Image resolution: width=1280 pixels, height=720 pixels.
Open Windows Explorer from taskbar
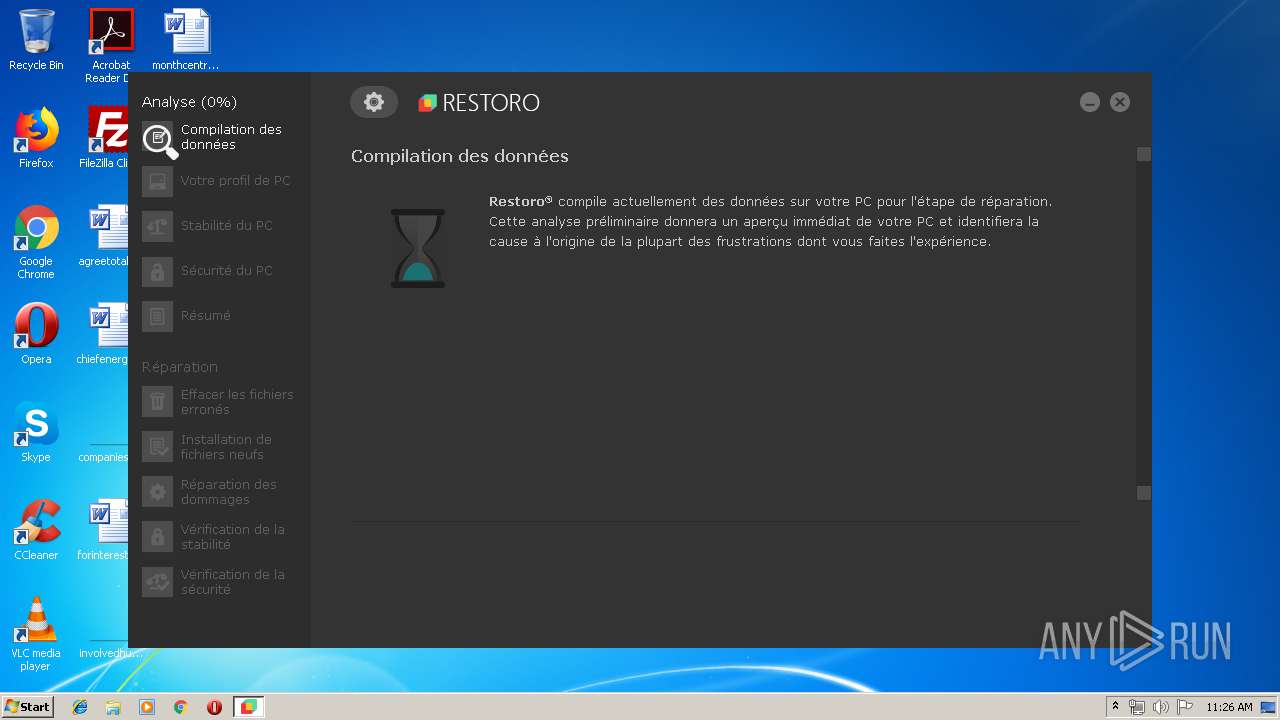113,707
